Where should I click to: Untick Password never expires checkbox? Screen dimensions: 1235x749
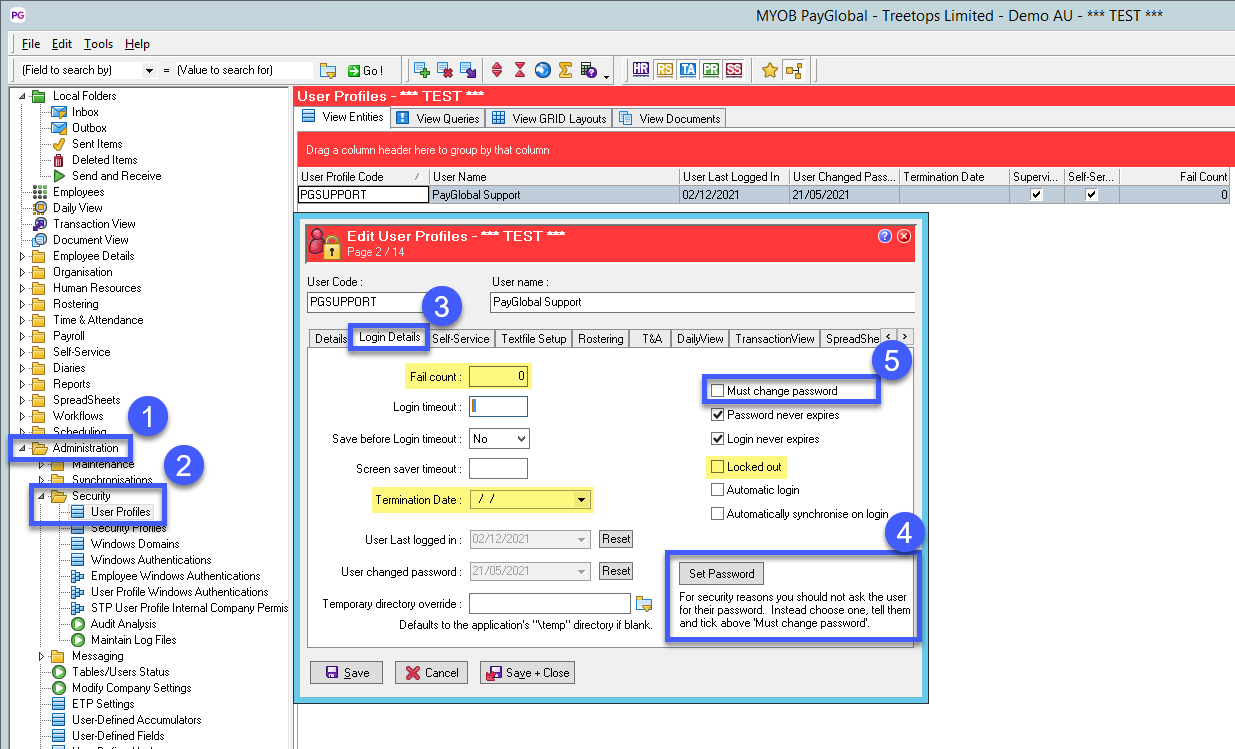(x=717, y=415)
